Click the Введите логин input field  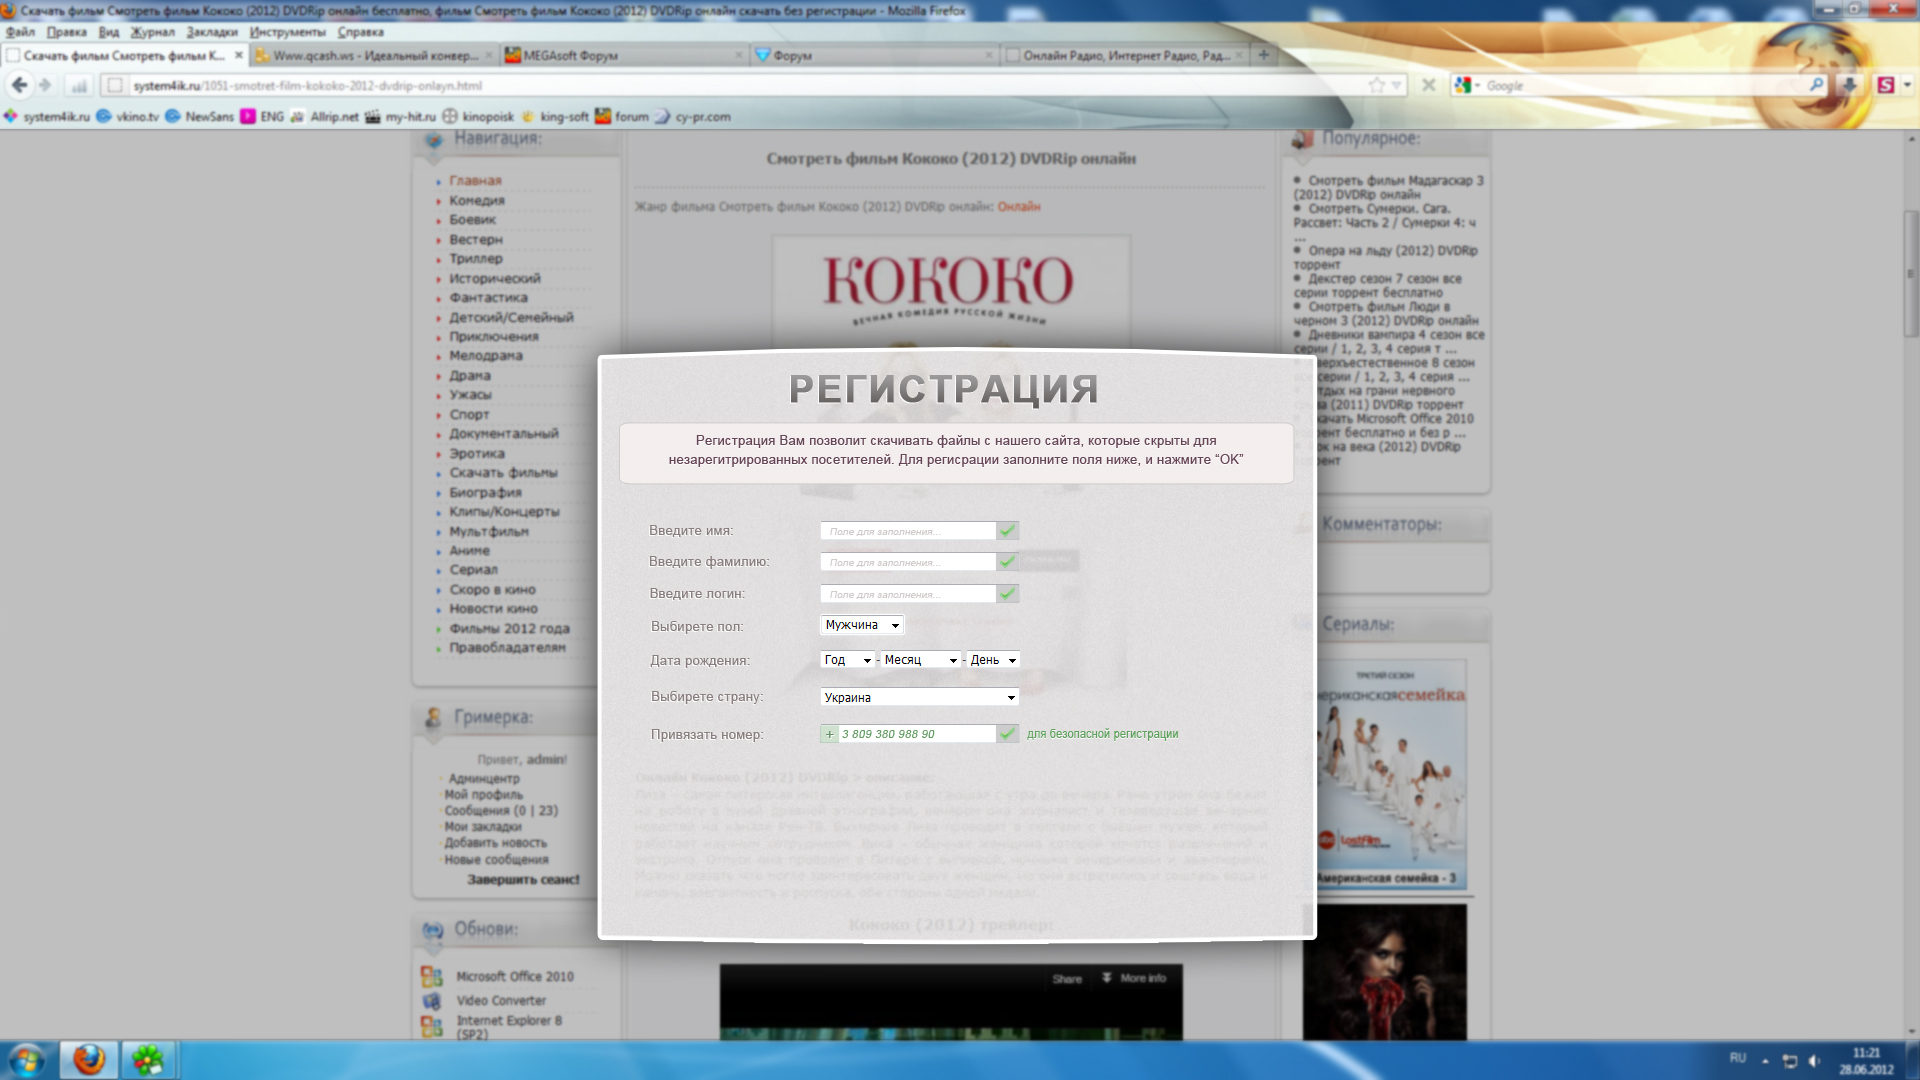coord(908,594)
